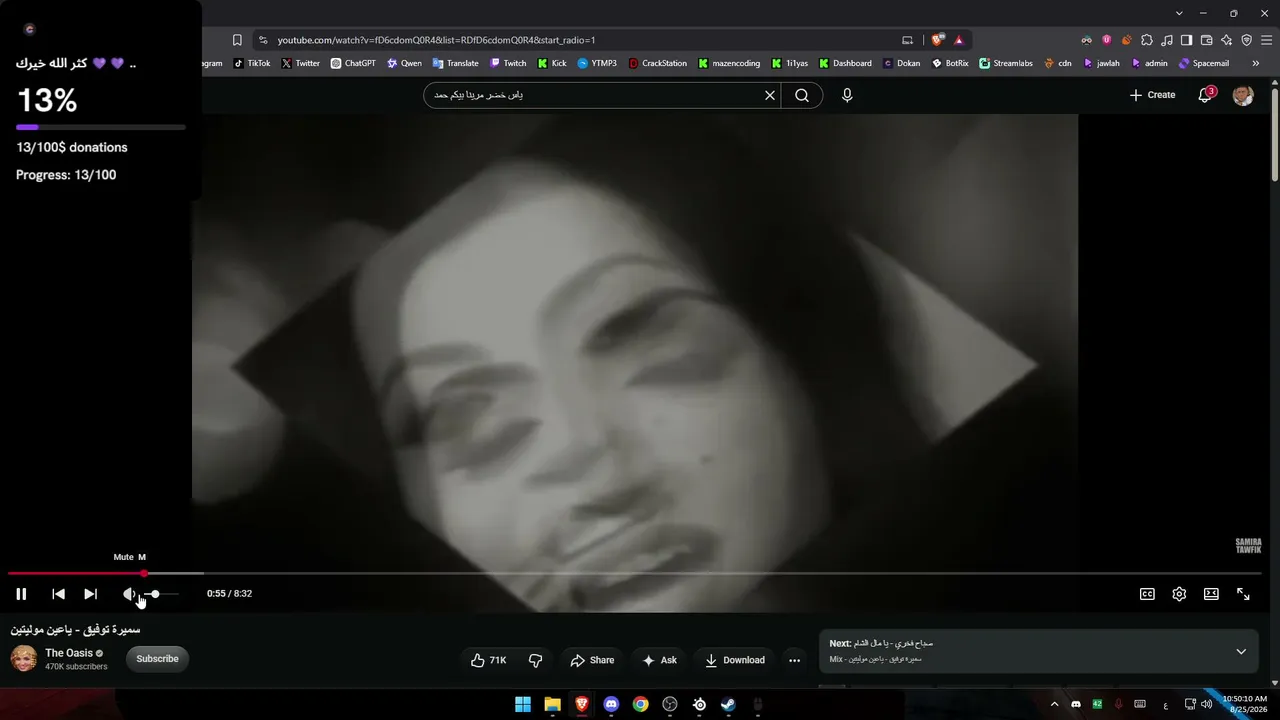Image resolution: width=1280 pixels, height=720 pixels.
Task: Open Translate bookmark
Action: coord(455,63)
